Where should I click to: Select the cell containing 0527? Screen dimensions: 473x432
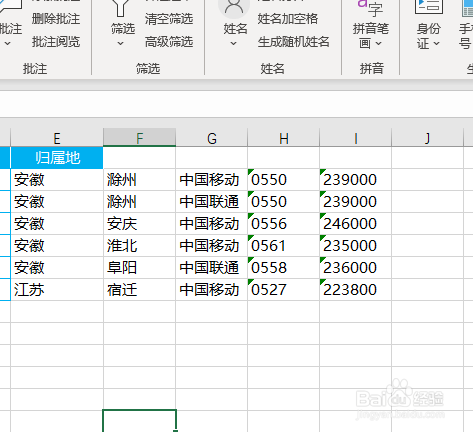(x=284, y=290)
